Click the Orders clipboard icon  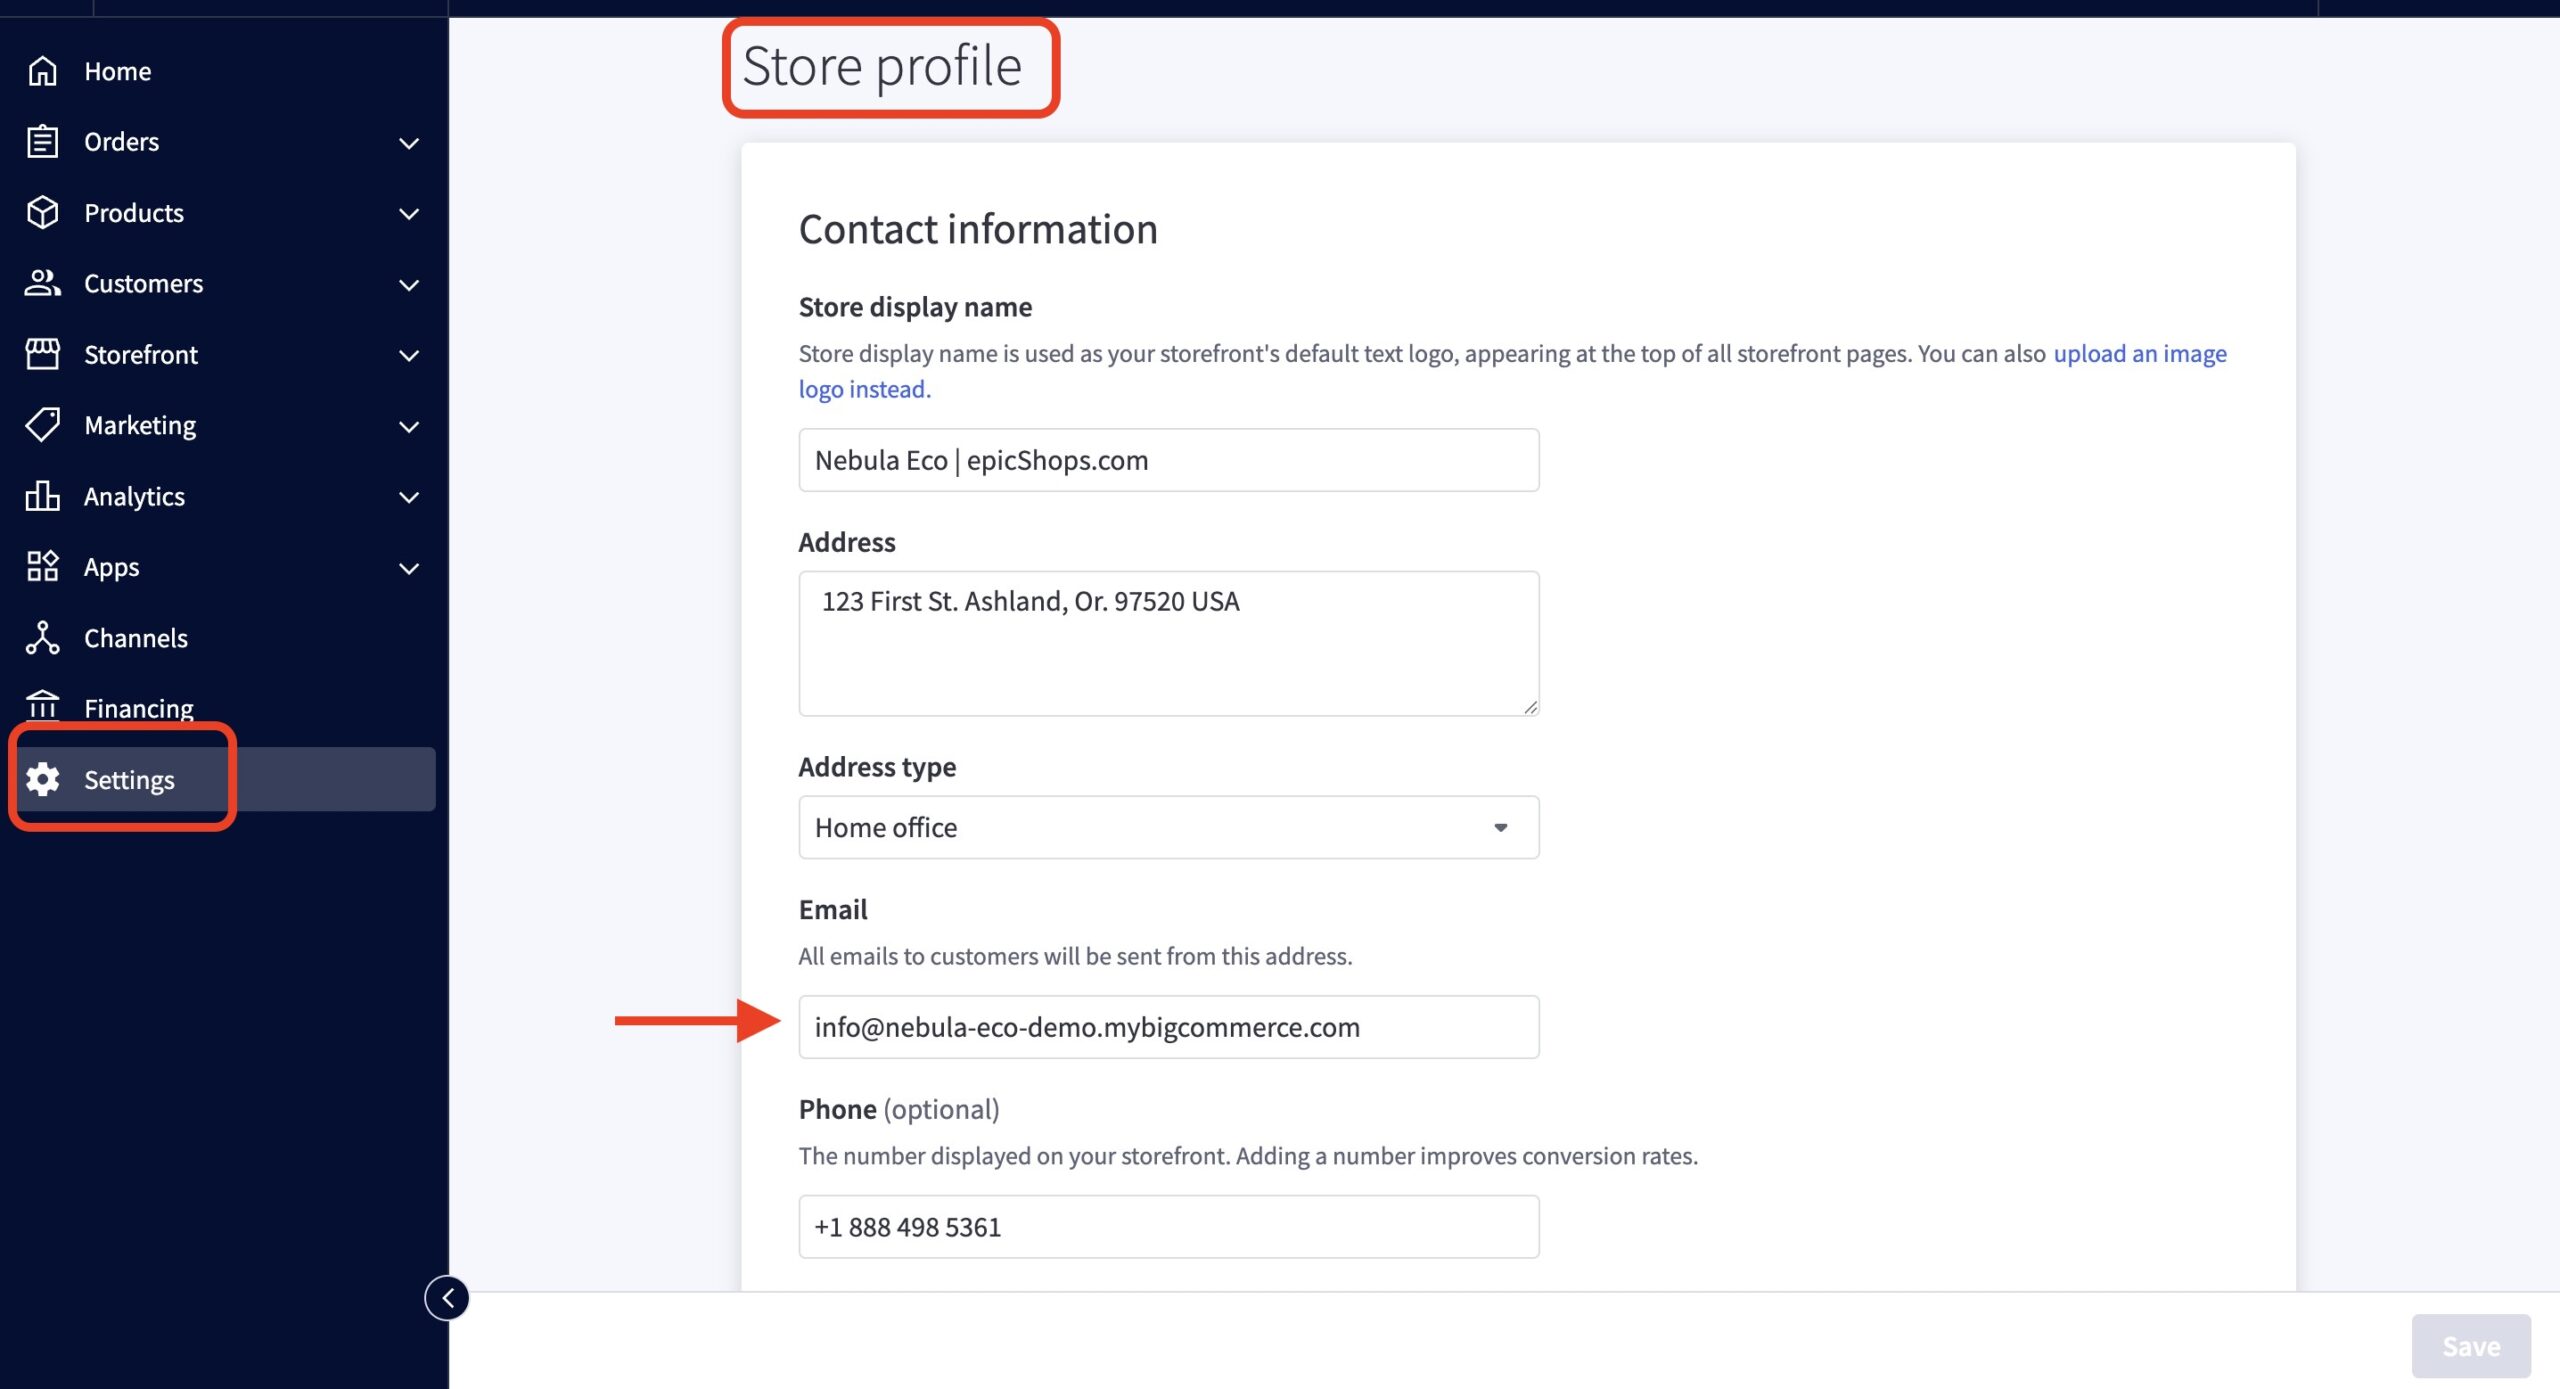click(x=42, y=142)
